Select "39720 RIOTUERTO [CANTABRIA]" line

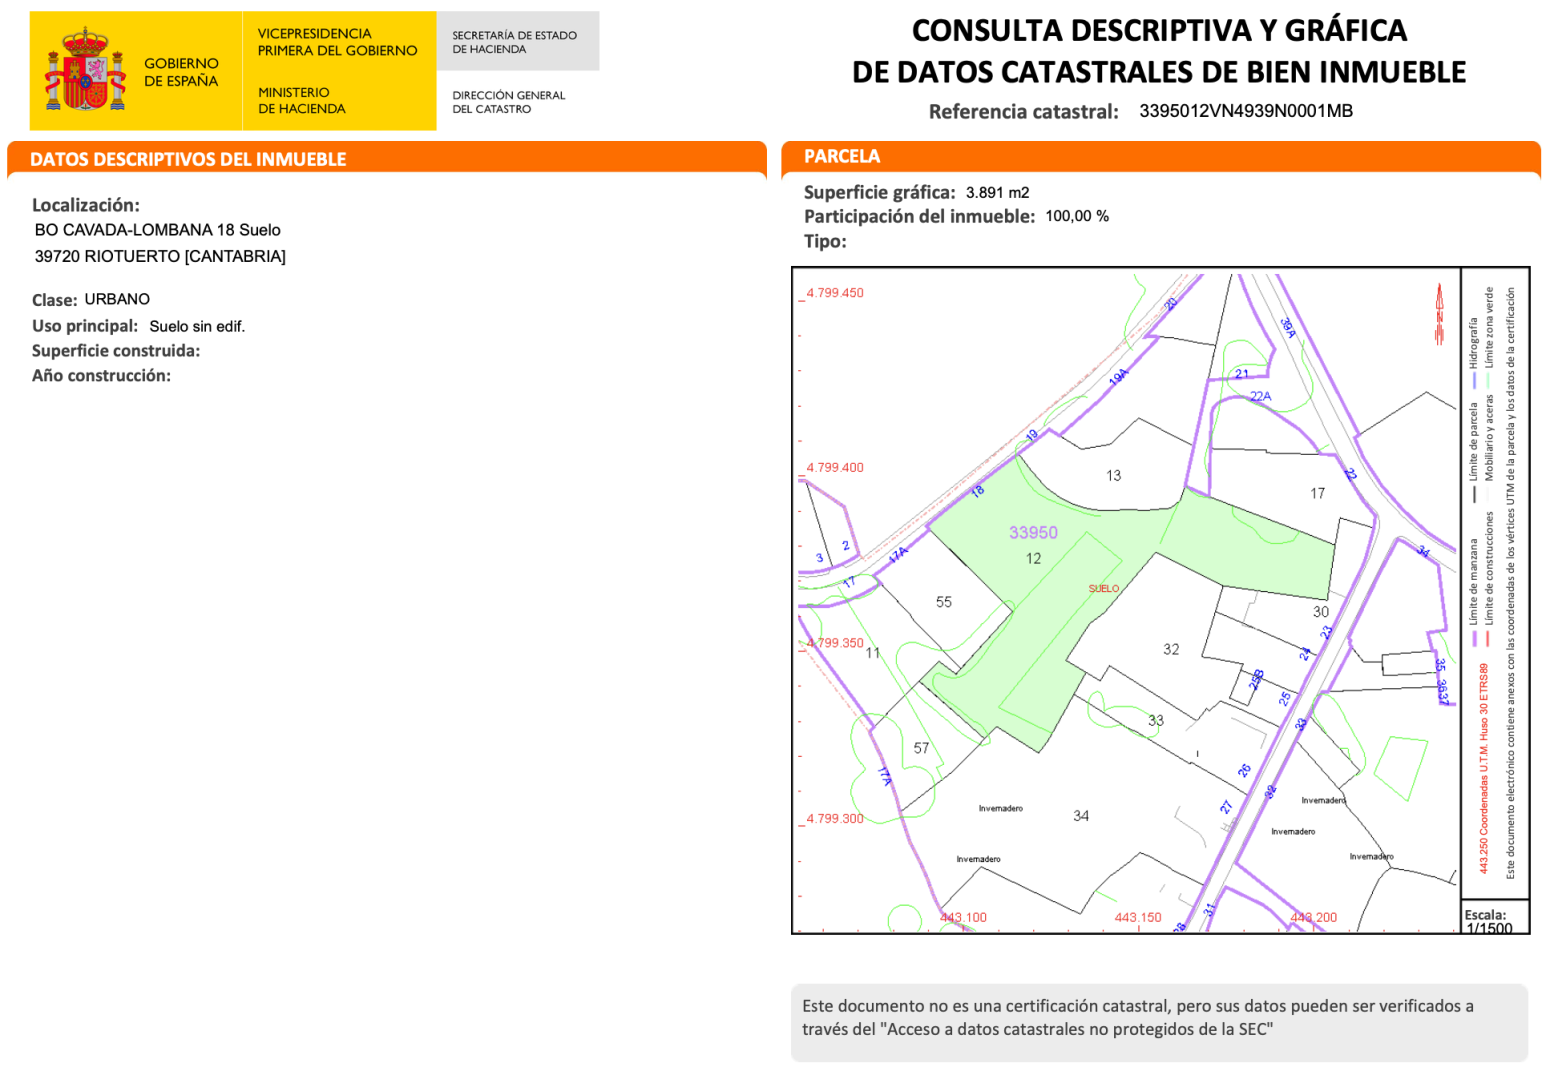click(160, 256)
